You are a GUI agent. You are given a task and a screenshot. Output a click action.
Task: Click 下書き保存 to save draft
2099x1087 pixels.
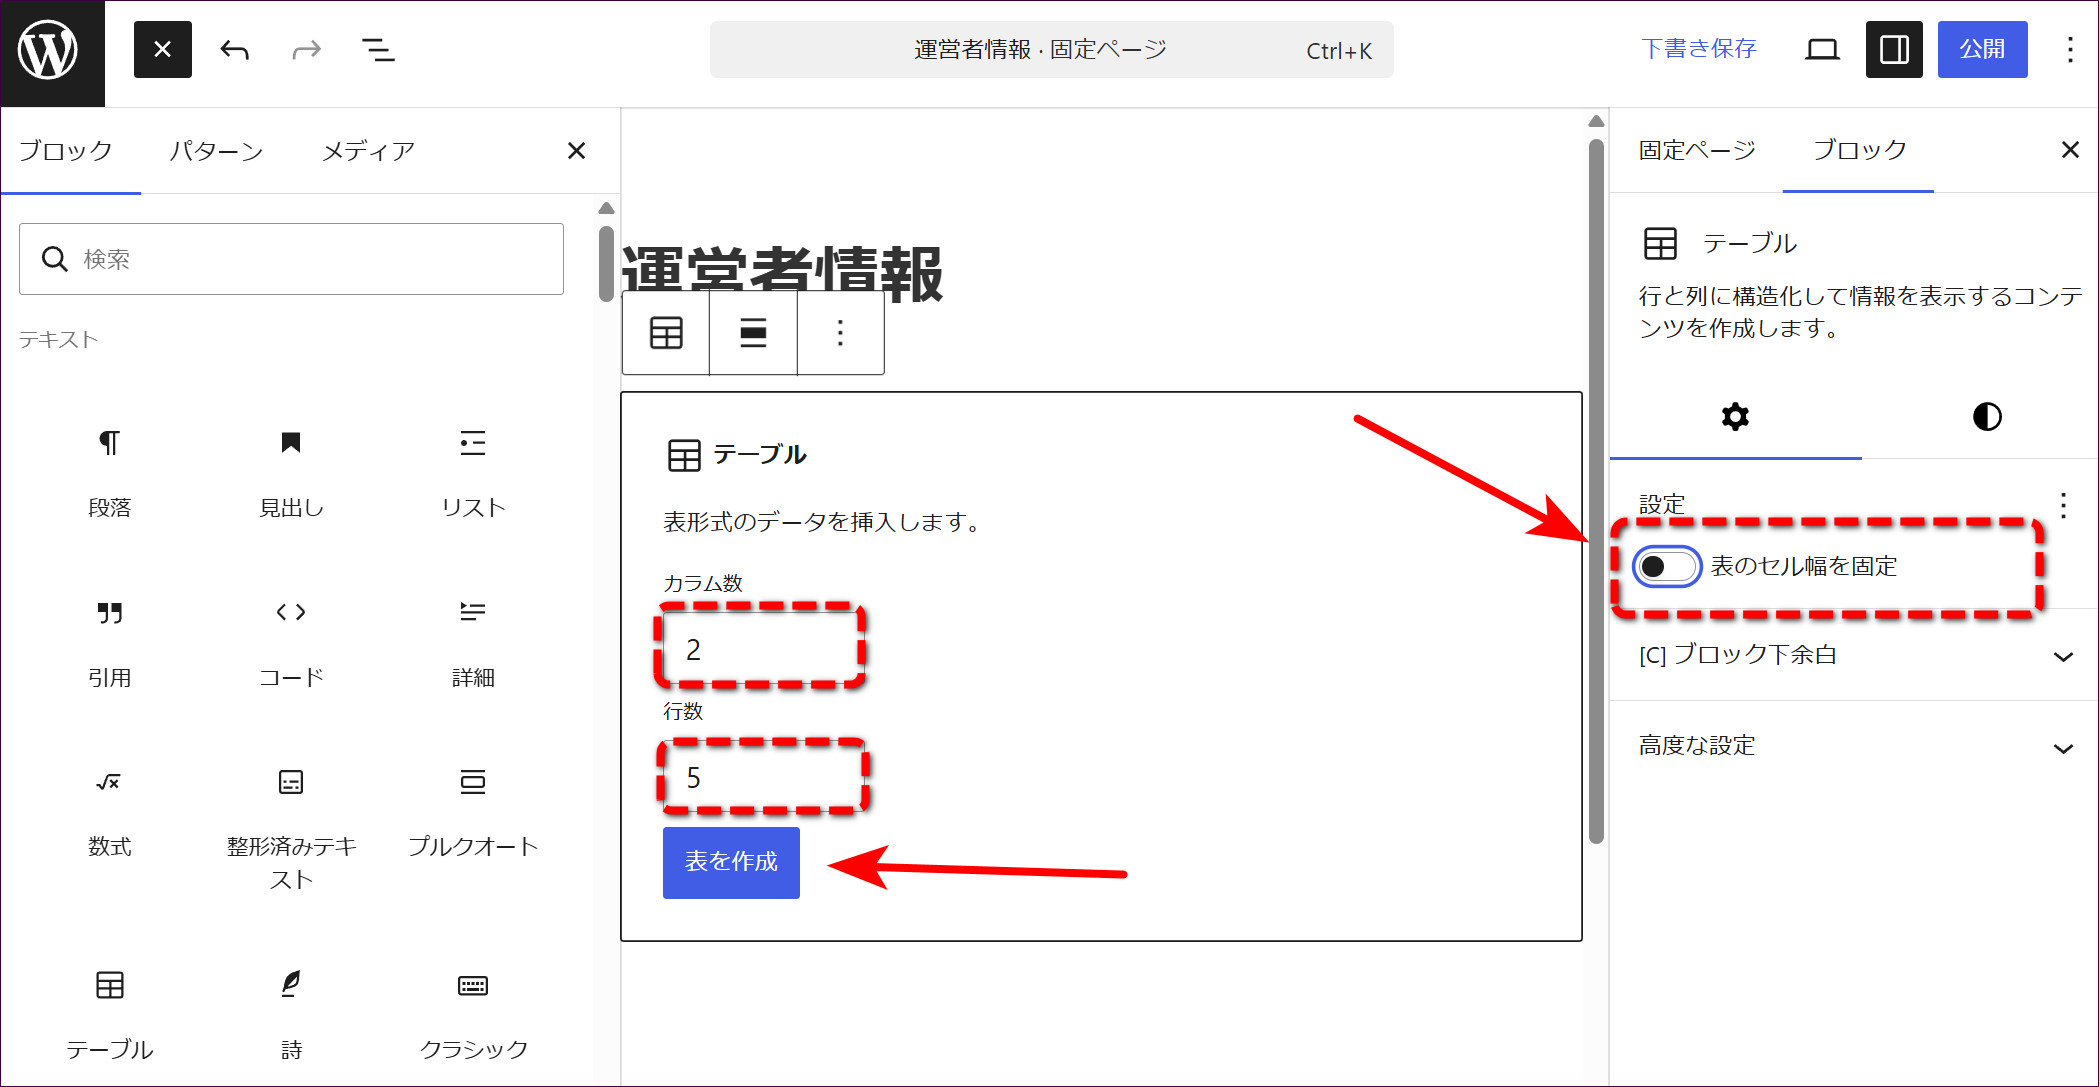(x=1698, y=49)
